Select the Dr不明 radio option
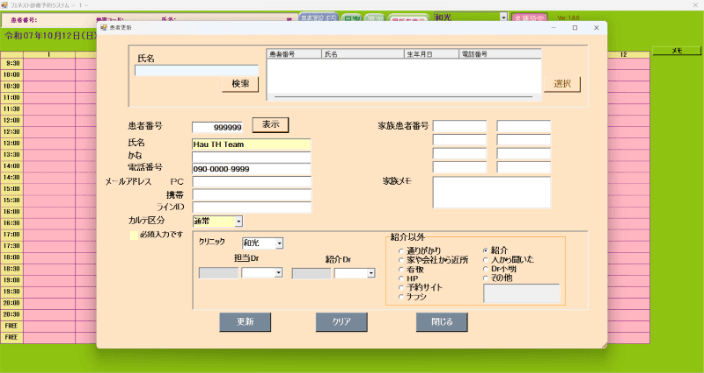Image resolution: width=704 pixels, height=373 pixels. click(485, 268)
